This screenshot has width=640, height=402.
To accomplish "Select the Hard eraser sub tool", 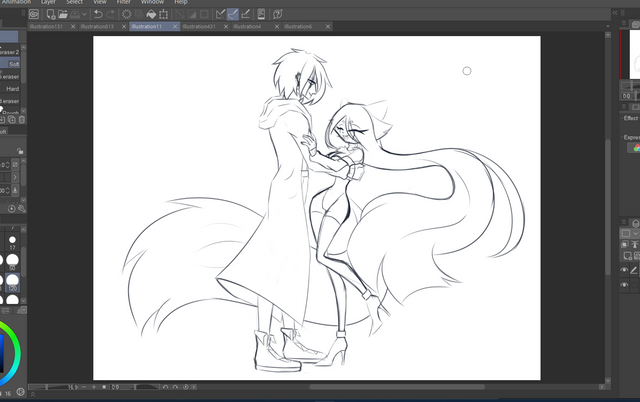I will [x=10, y=89].
